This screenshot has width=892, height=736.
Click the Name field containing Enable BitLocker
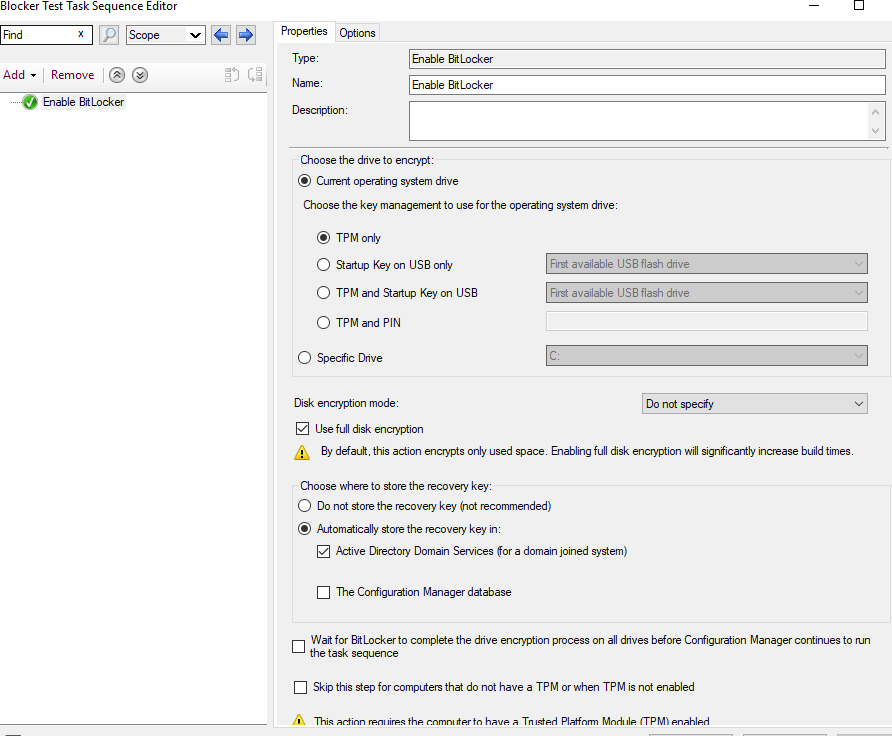pos(647,85)
